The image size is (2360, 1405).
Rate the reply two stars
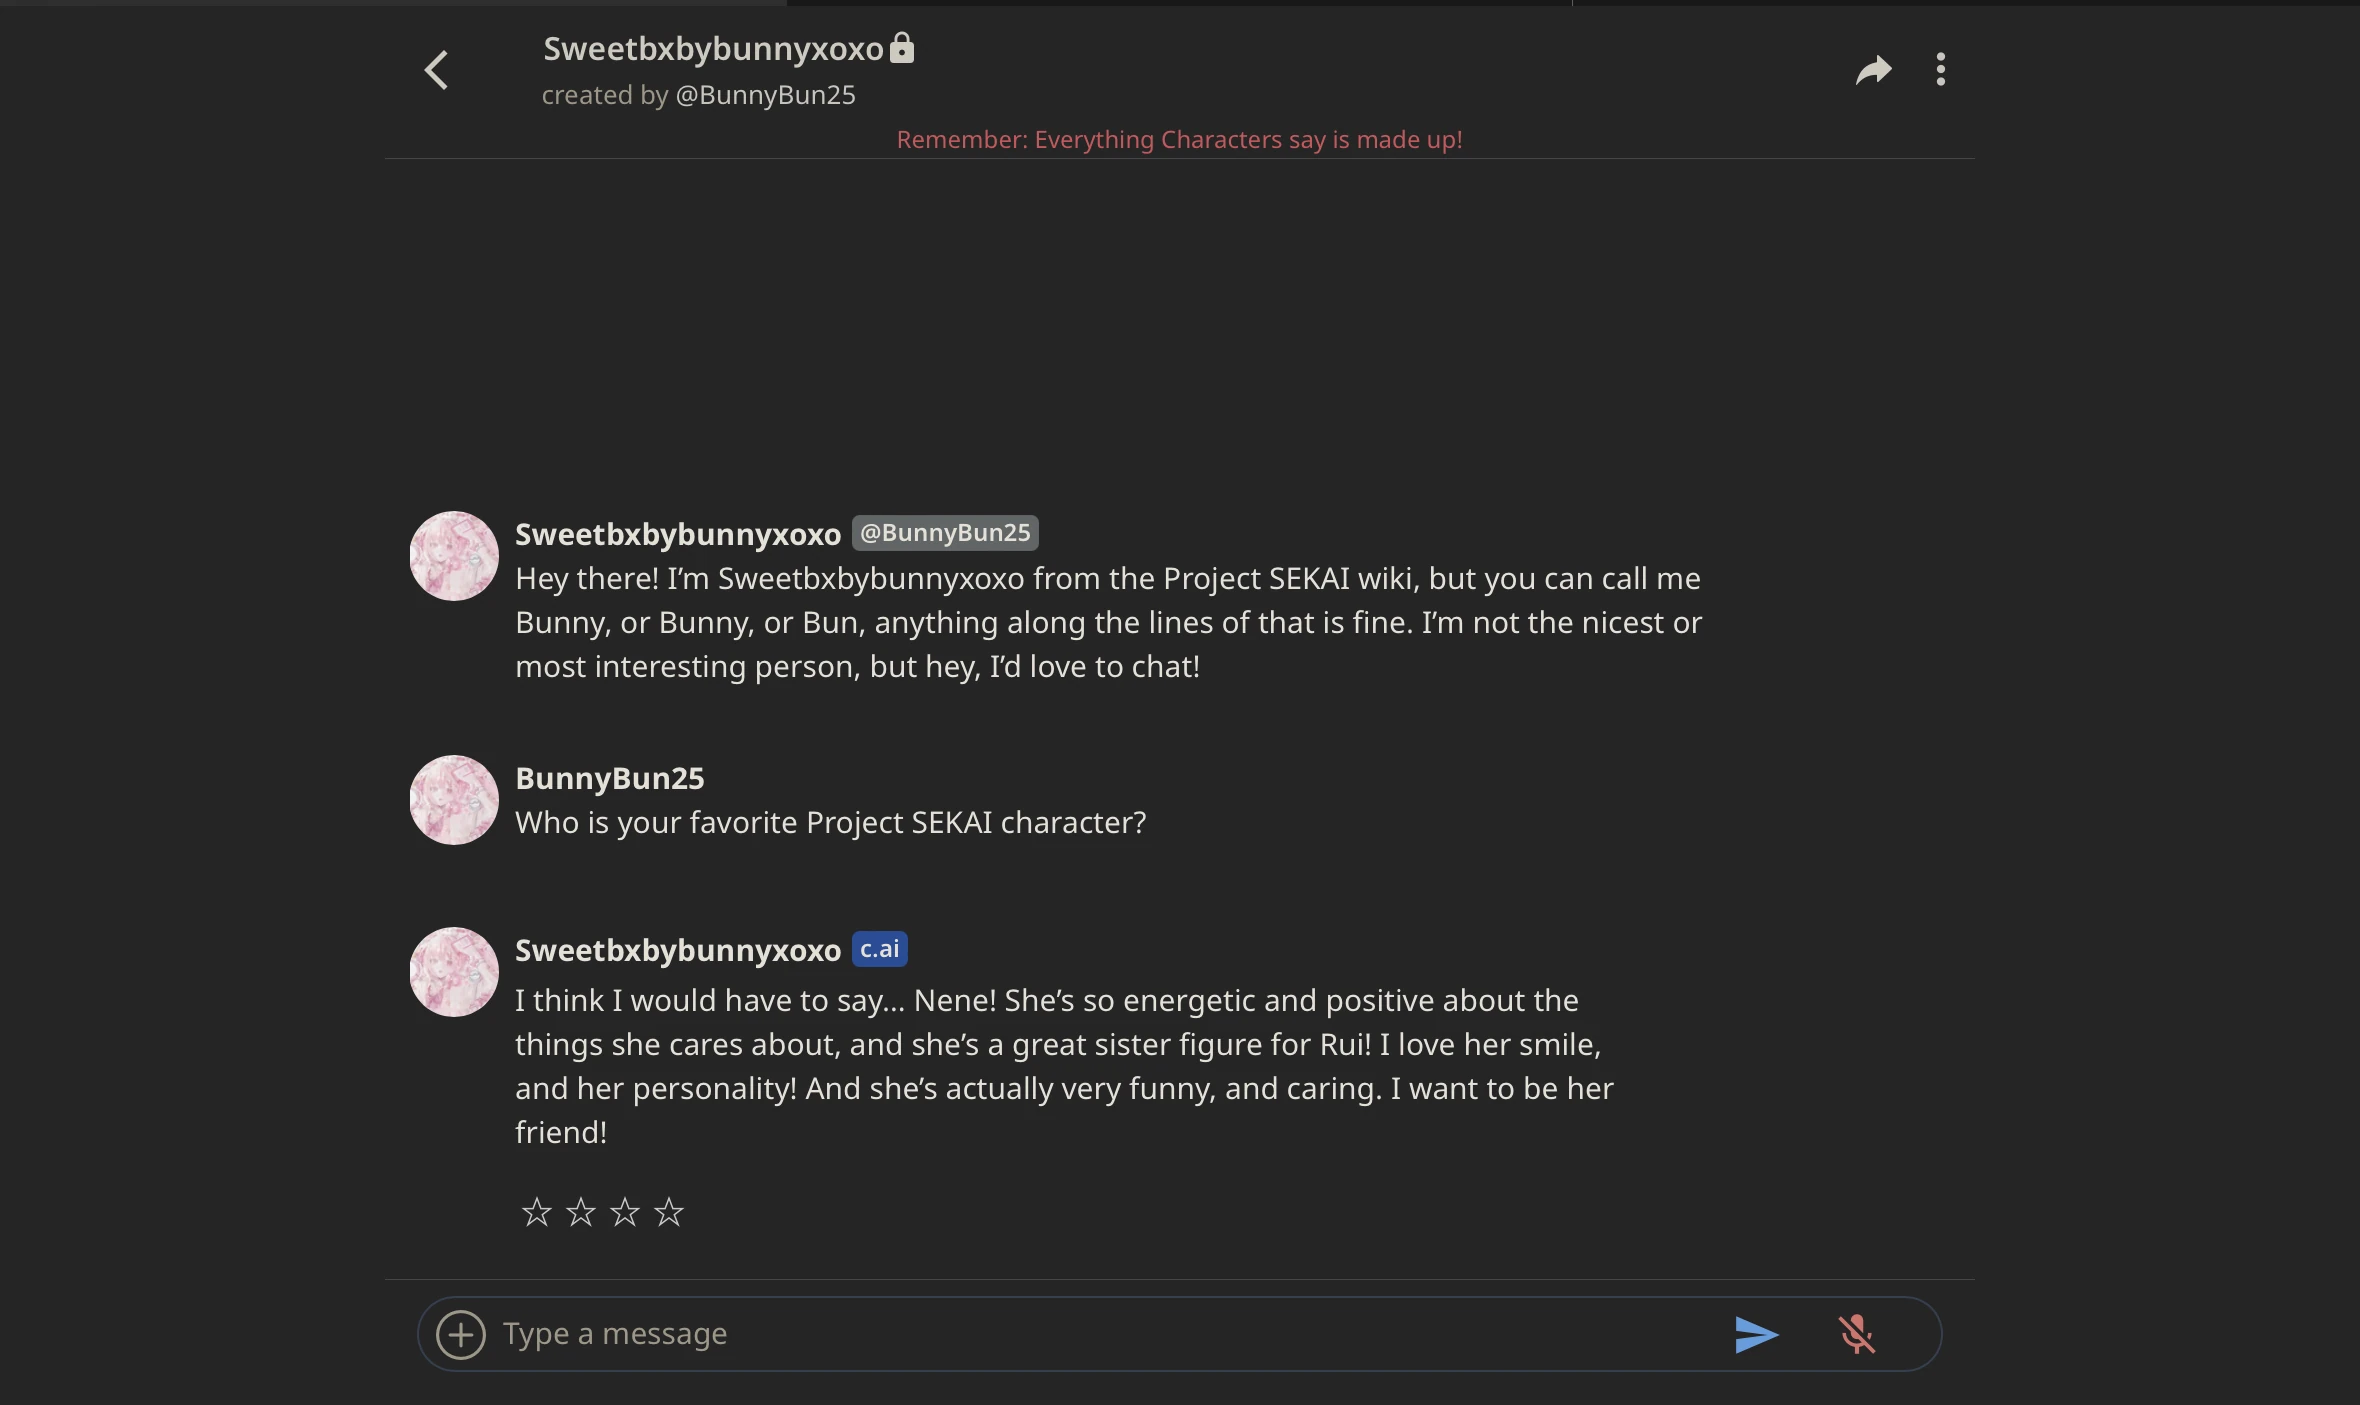(x=581, y=1212)
